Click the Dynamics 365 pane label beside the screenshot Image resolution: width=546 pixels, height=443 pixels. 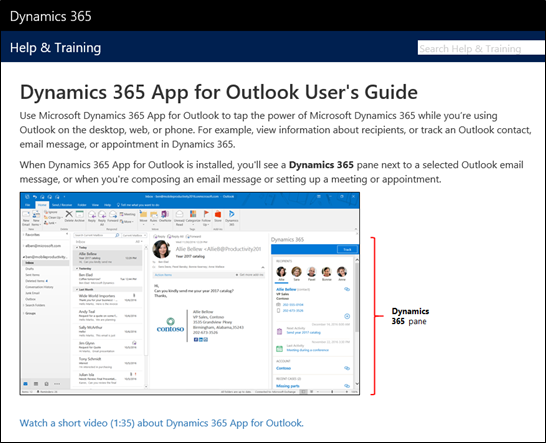[x=410, y=316]
